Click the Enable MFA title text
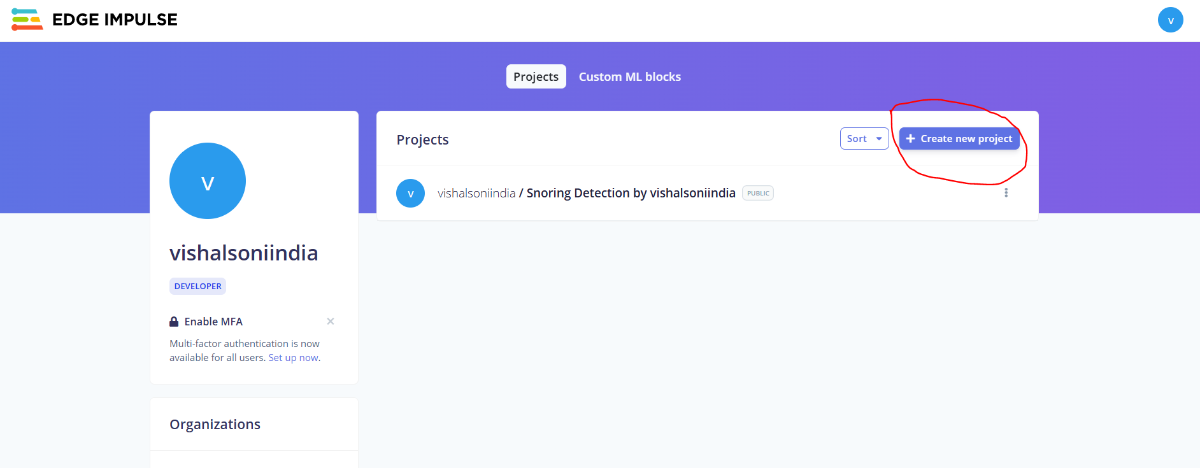 click(x=213, y=322)
